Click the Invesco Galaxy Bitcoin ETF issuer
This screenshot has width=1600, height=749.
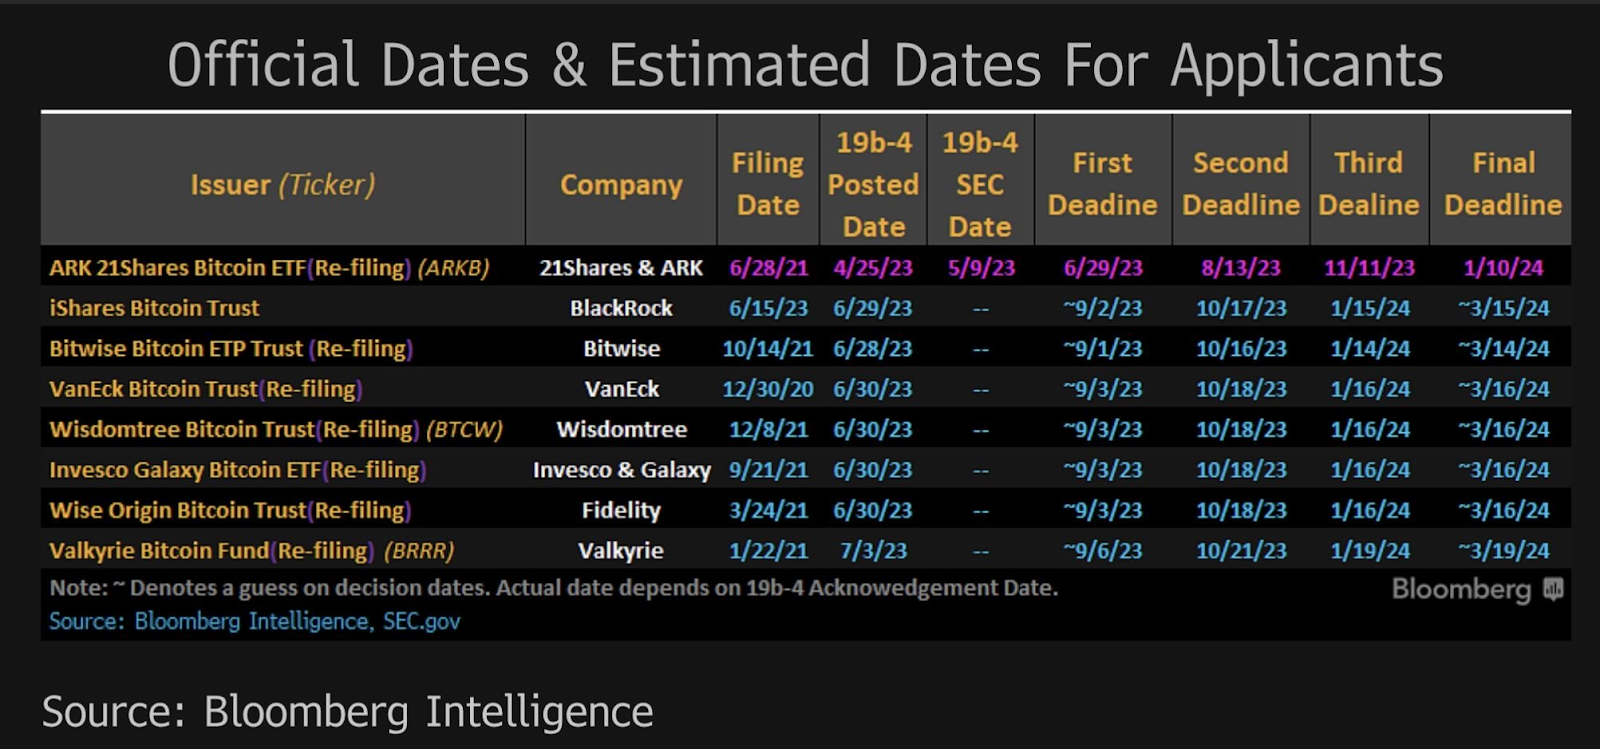[238, 470]
